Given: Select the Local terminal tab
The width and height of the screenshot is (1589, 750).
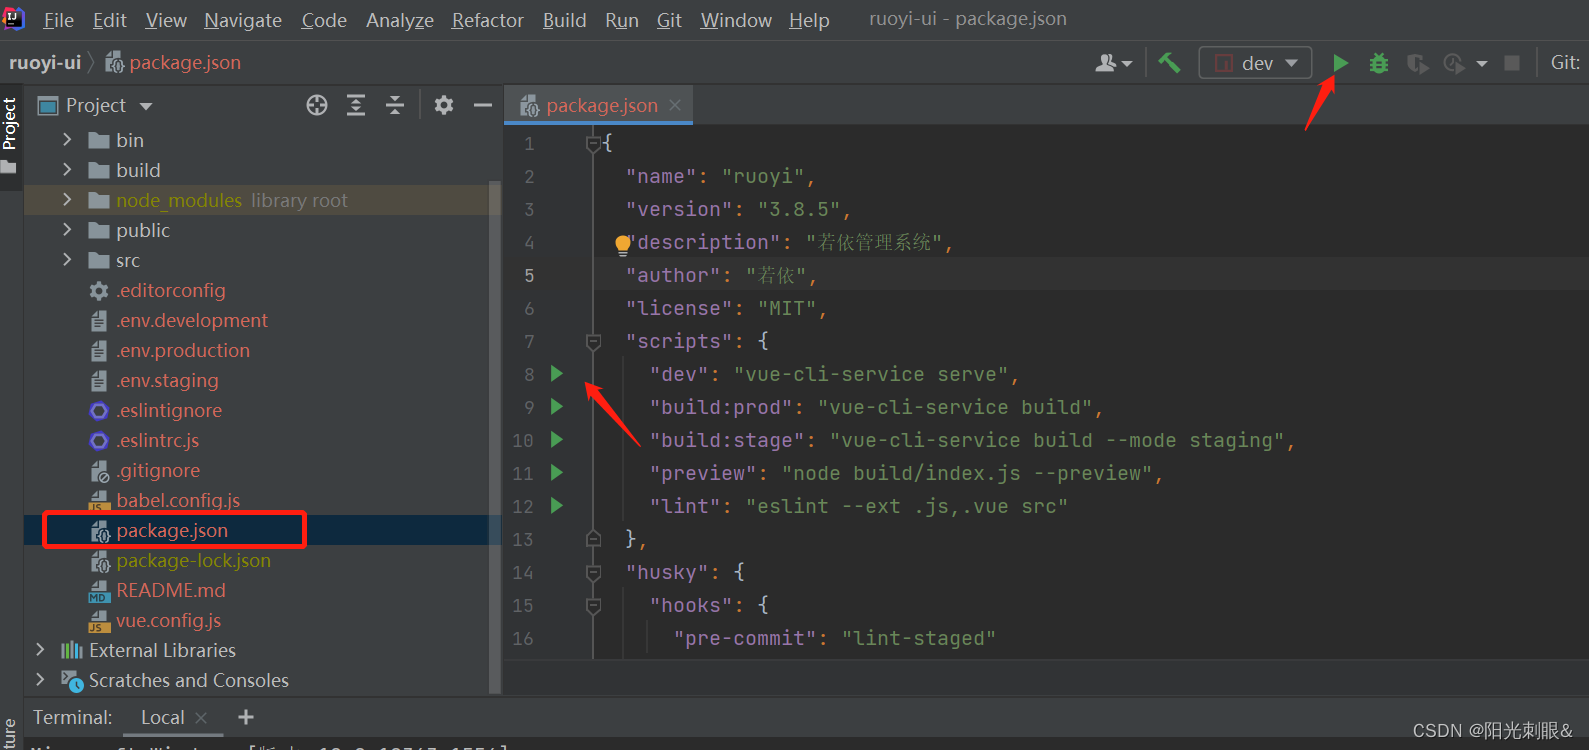Looking at the screenshot, I should (x=162, y=717).
